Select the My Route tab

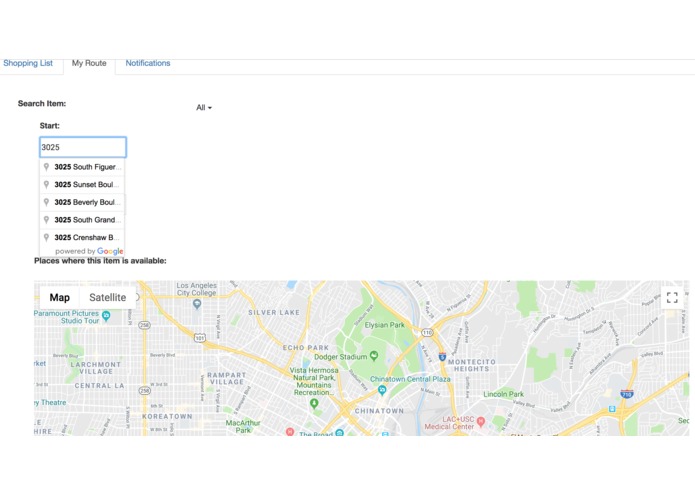(89, 63)
